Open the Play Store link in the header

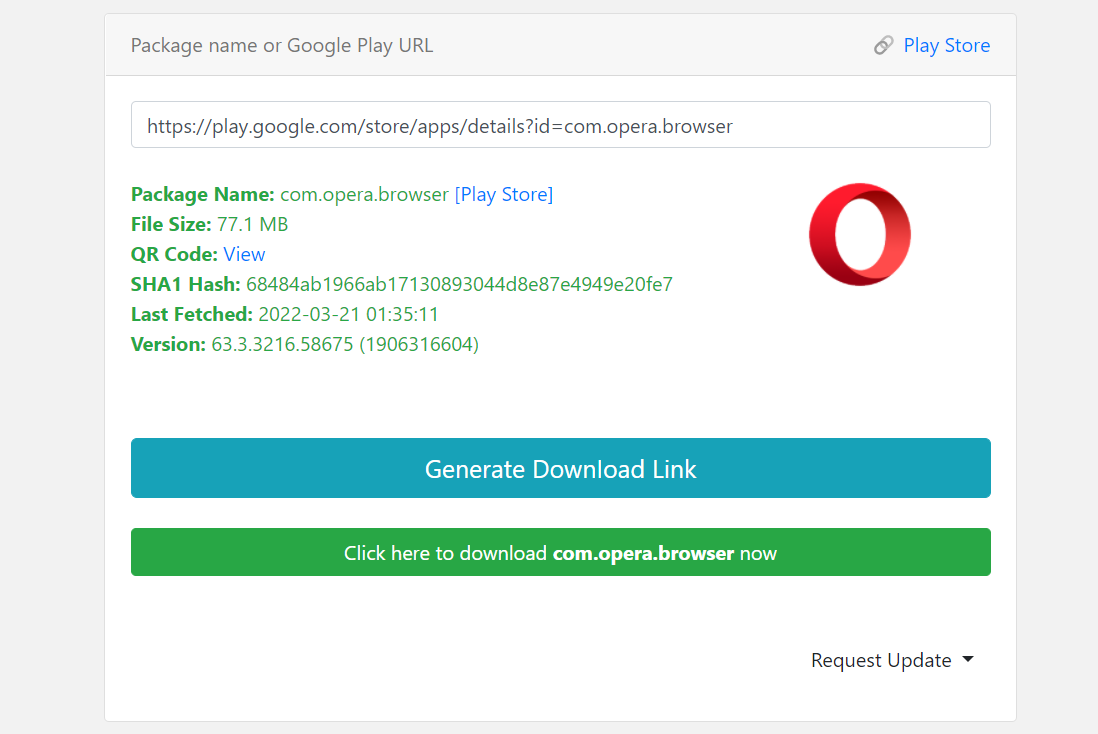(x=946, y=45)
